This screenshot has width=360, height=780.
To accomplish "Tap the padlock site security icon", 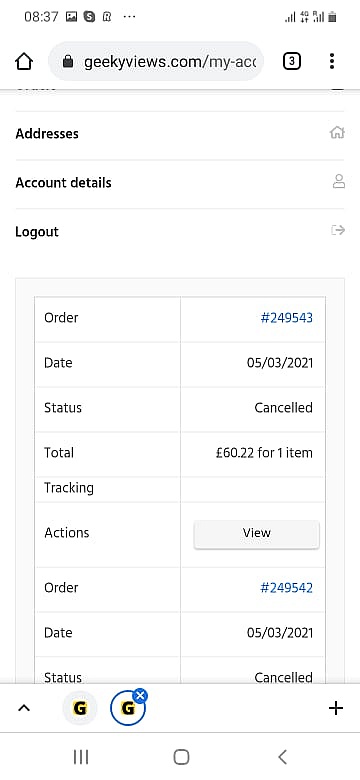I will point(68,62).
